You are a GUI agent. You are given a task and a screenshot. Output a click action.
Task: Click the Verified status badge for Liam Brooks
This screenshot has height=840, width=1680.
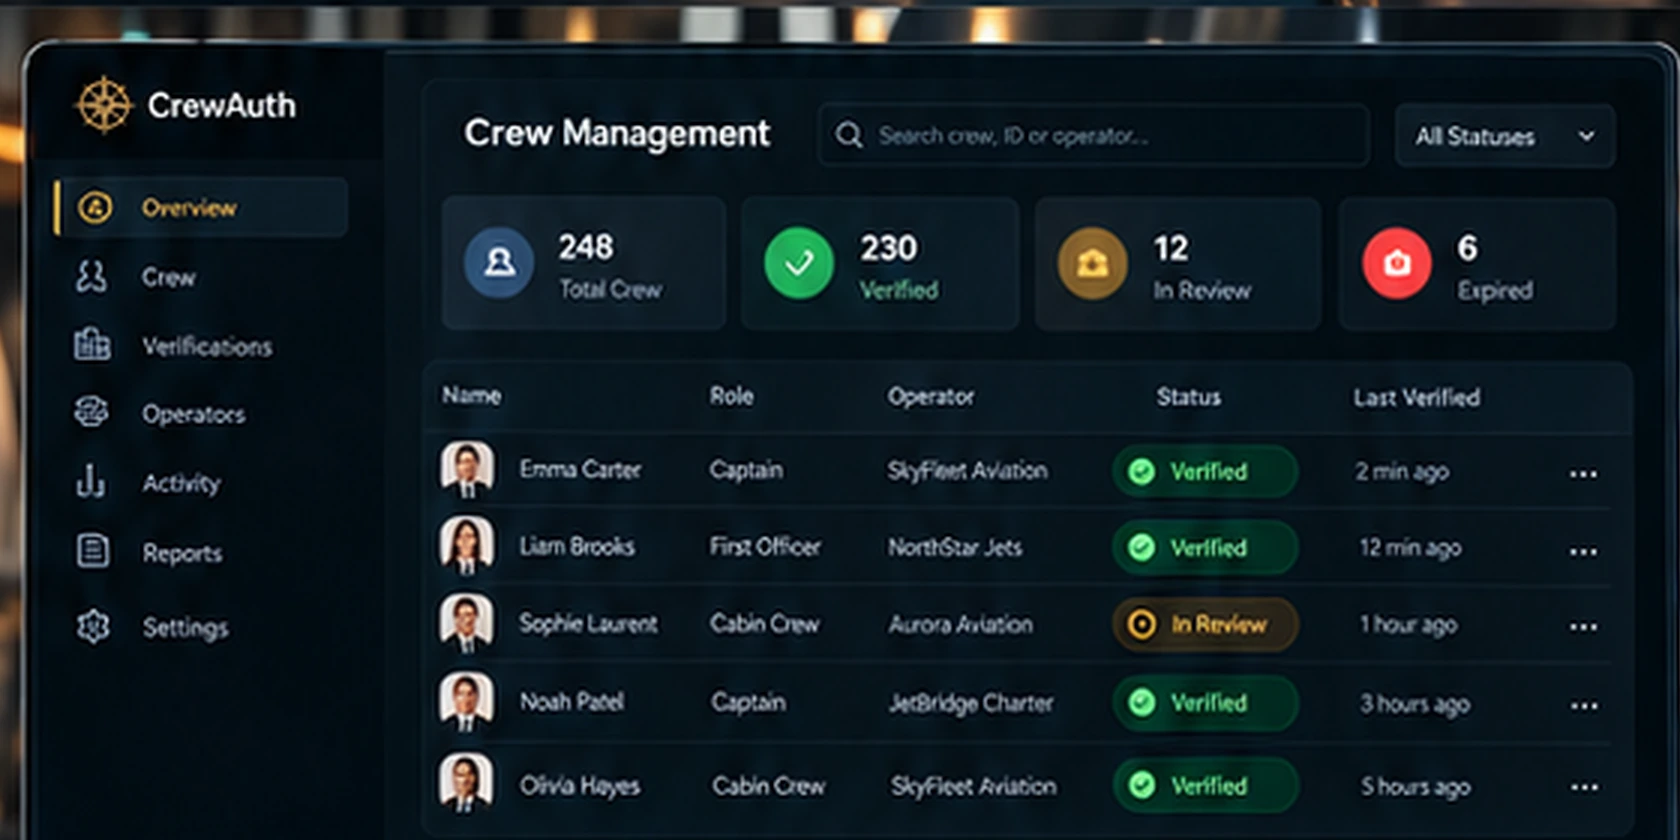click(x=1205, y=548)
